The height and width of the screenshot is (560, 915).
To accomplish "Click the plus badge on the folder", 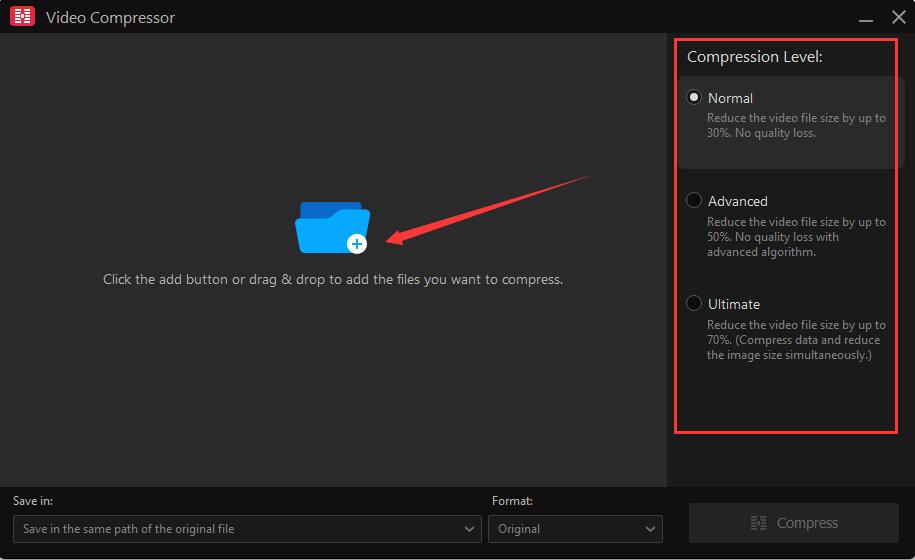I will point(357,243).
